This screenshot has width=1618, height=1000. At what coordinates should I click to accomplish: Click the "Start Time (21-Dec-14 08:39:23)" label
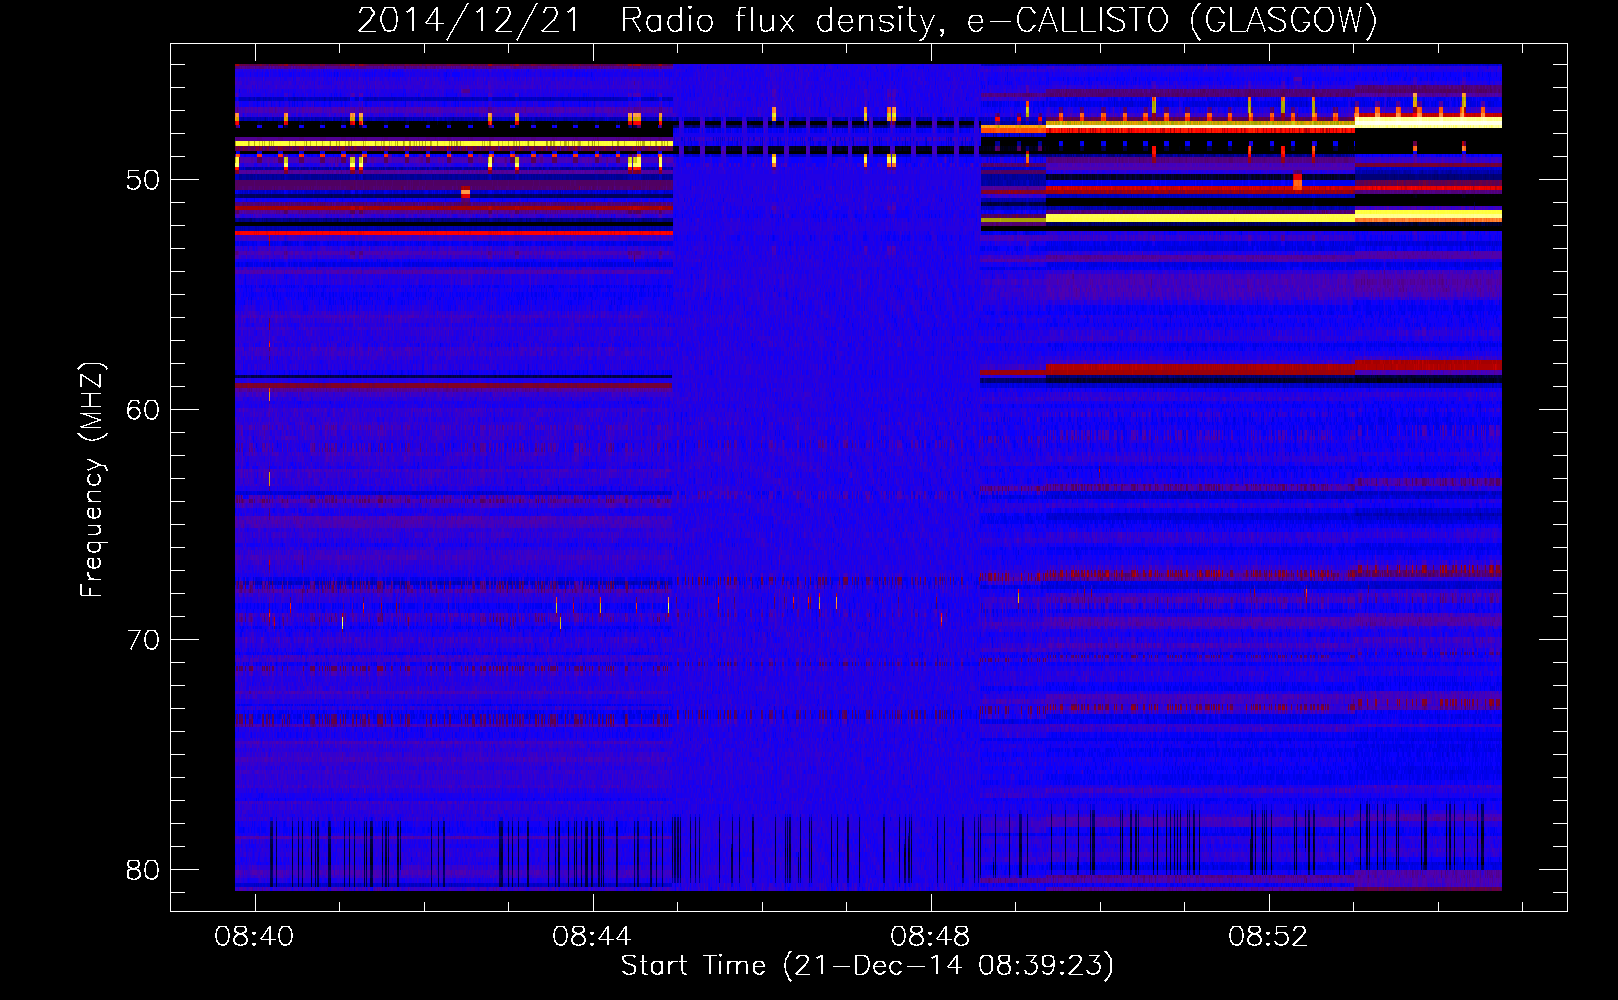click(x=867, y=965)
